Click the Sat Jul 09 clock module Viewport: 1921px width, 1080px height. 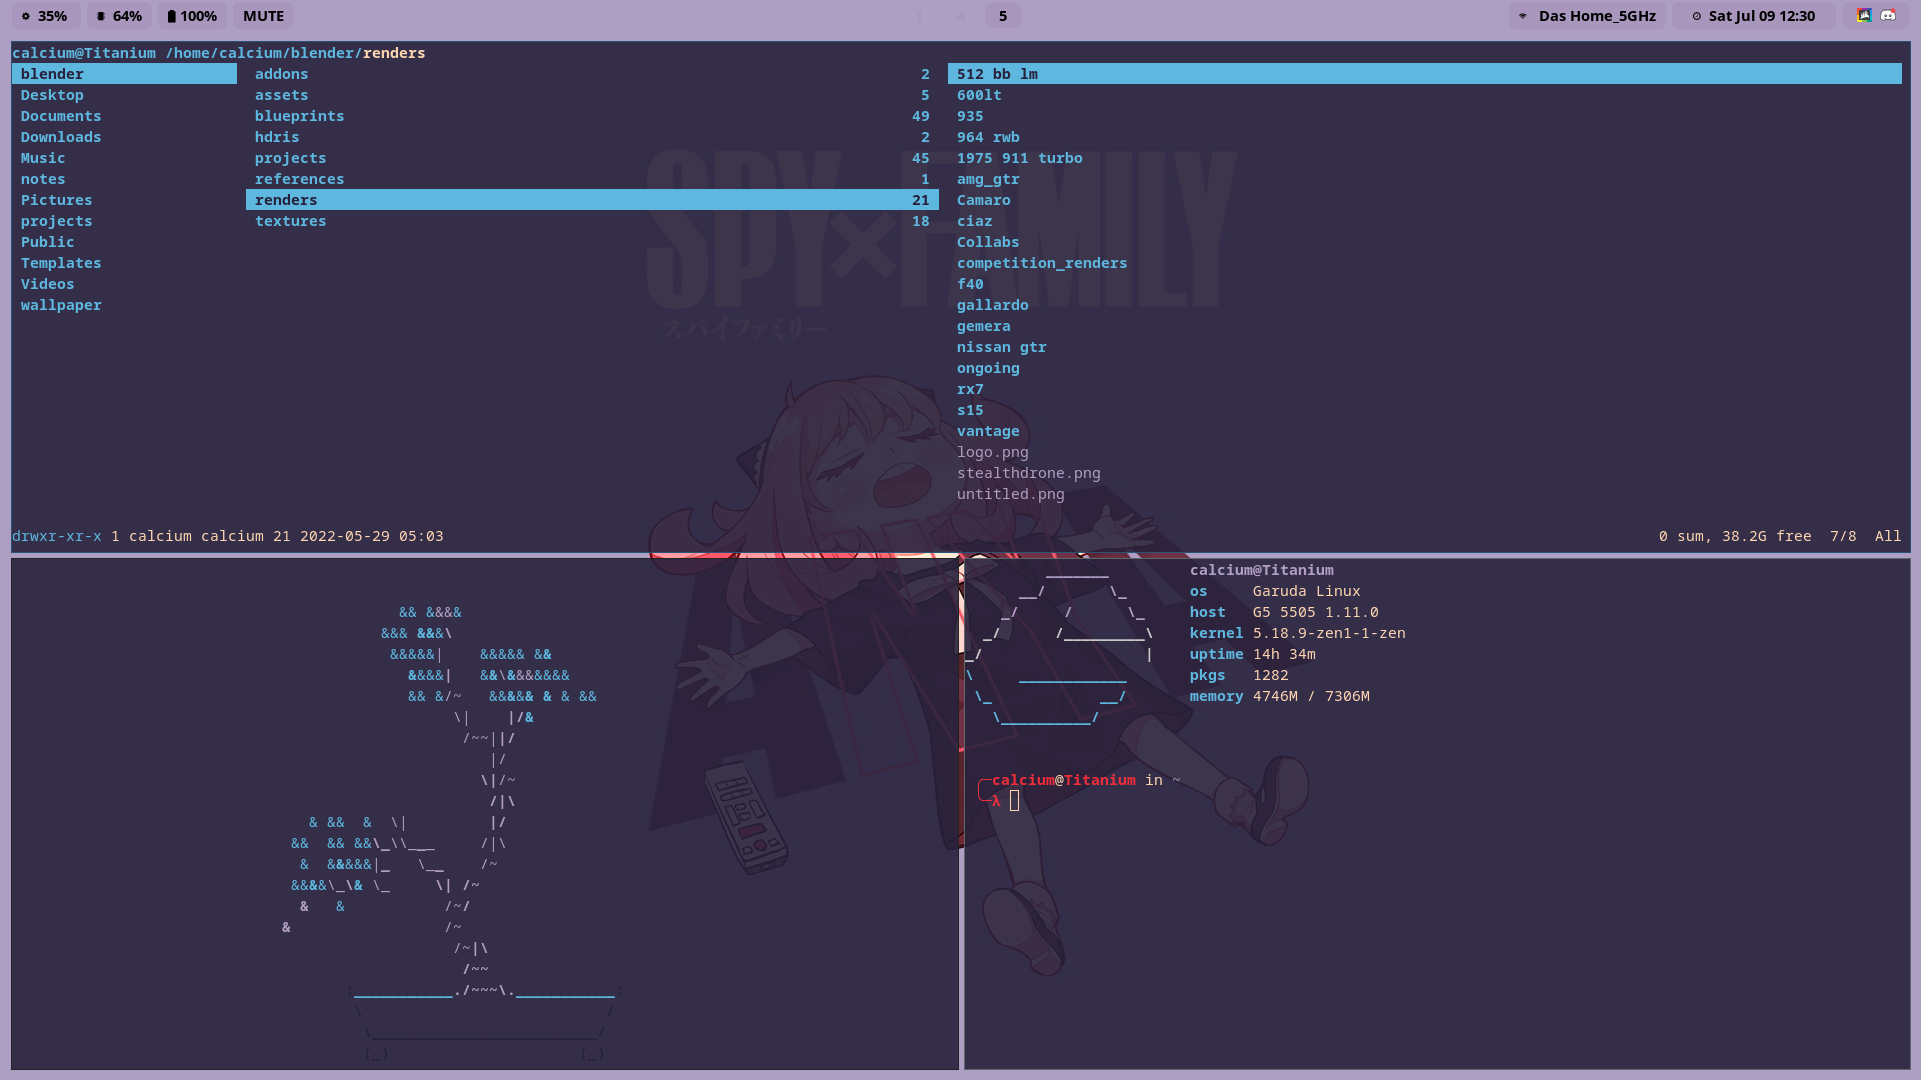click(x=1753, y=16)
